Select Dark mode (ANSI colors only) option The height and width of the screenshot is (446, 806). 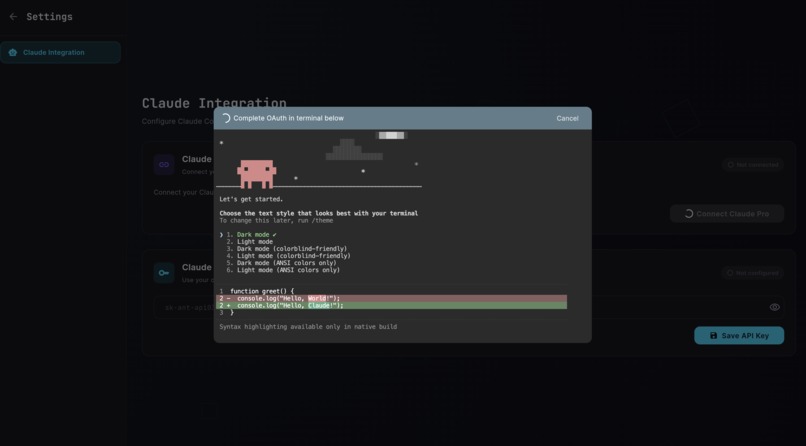click(x=282, y=263)
